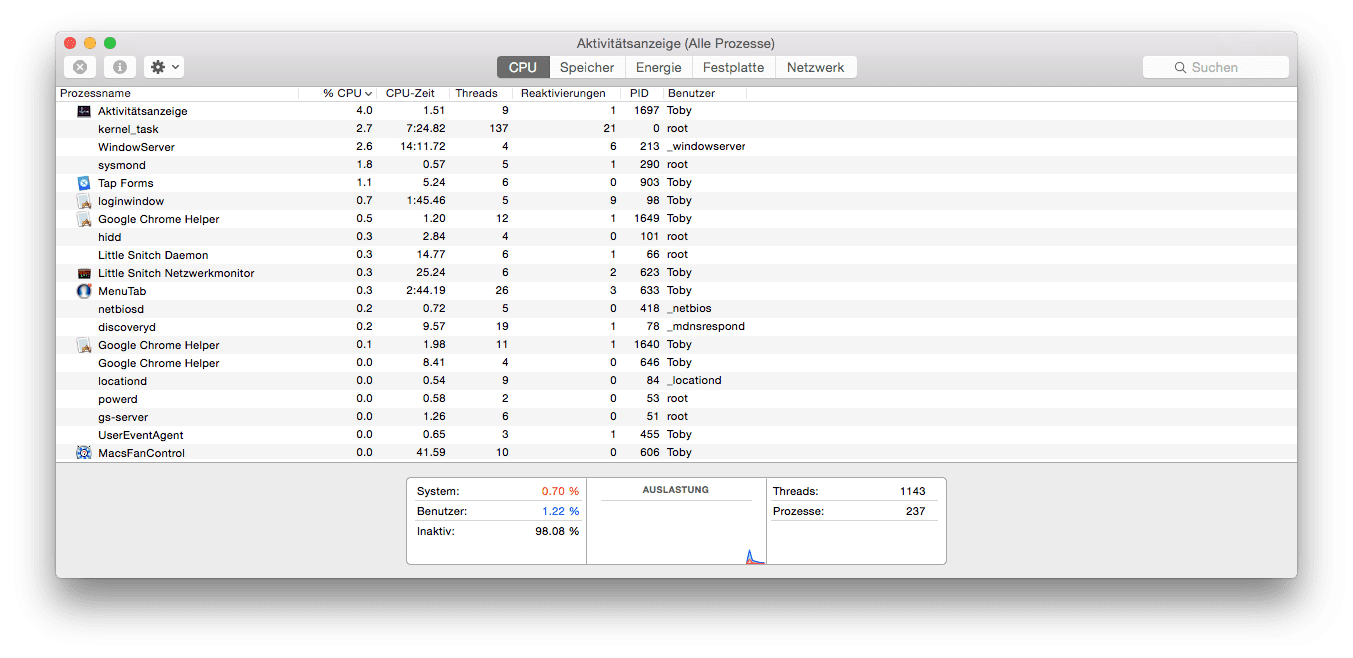The image size is (1353, 658).
Task: Select the WindowServer process row
Action: click(x=676, y=147)
